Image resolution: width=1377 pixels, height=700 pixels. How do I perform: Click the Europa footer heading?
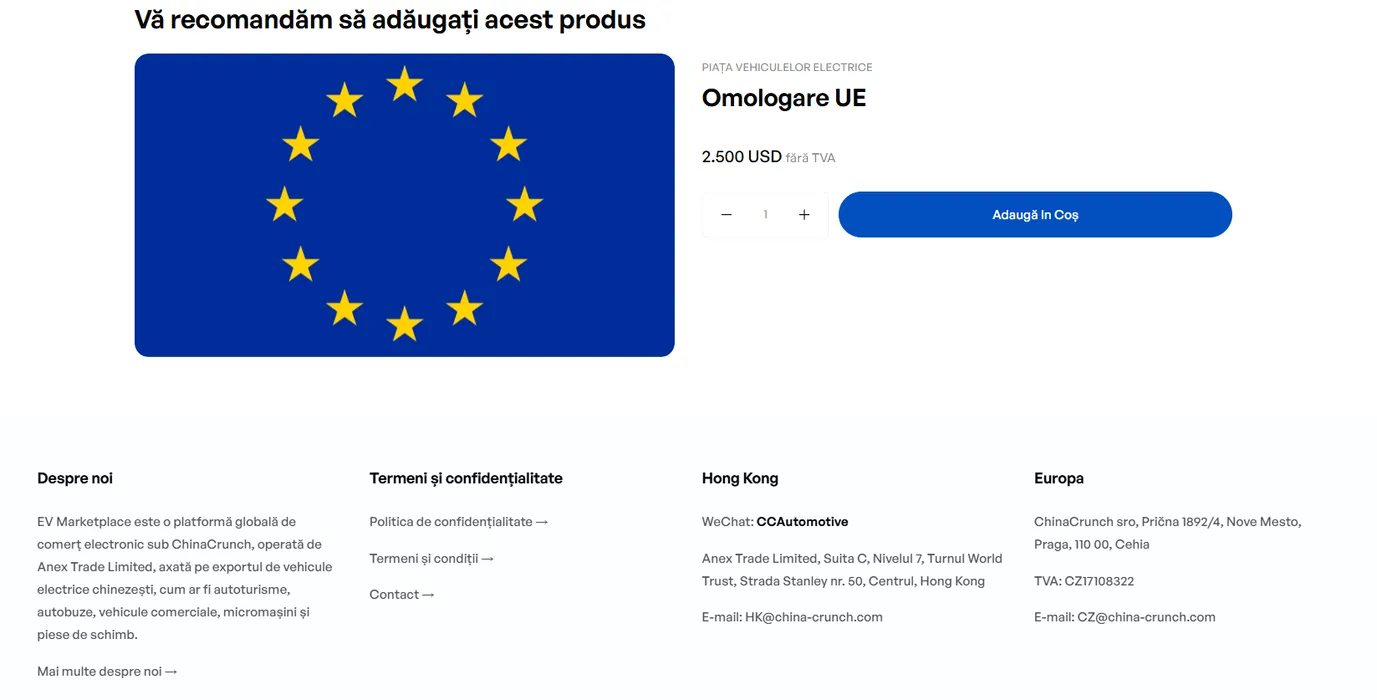[1059, 478]
